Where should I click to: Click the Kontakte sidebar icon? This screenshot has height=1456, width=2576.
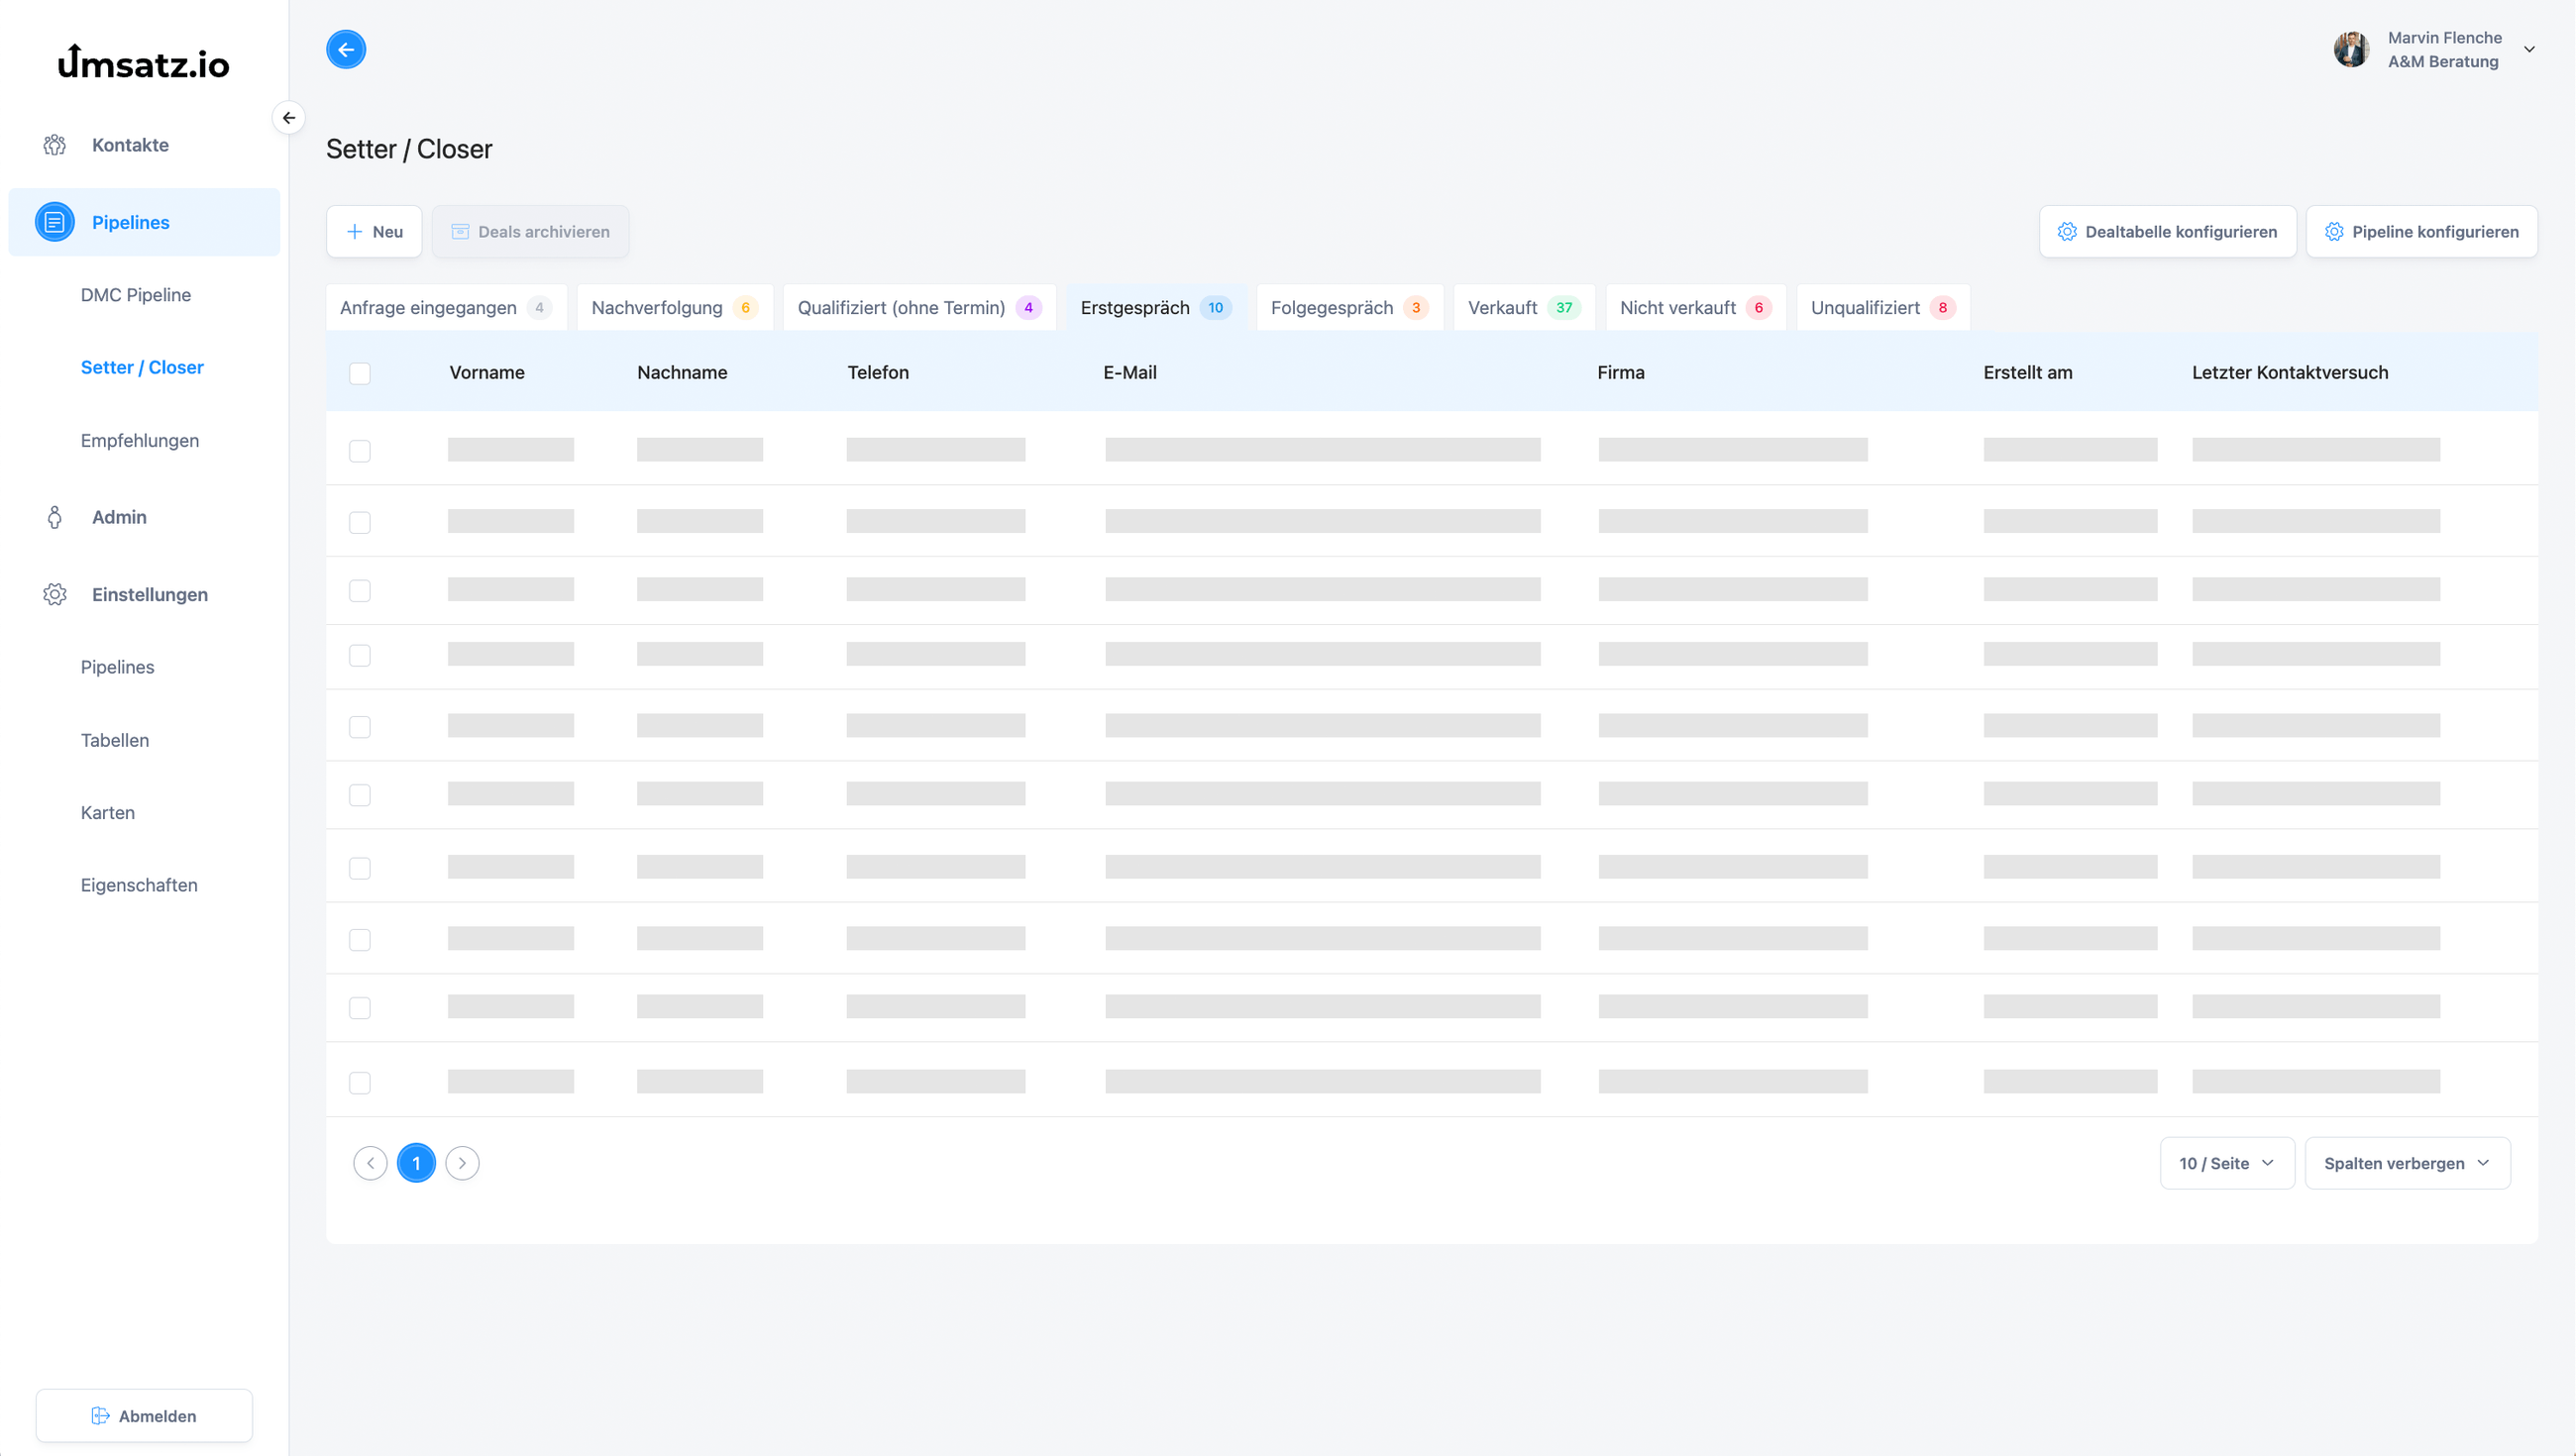click(55, 145)
